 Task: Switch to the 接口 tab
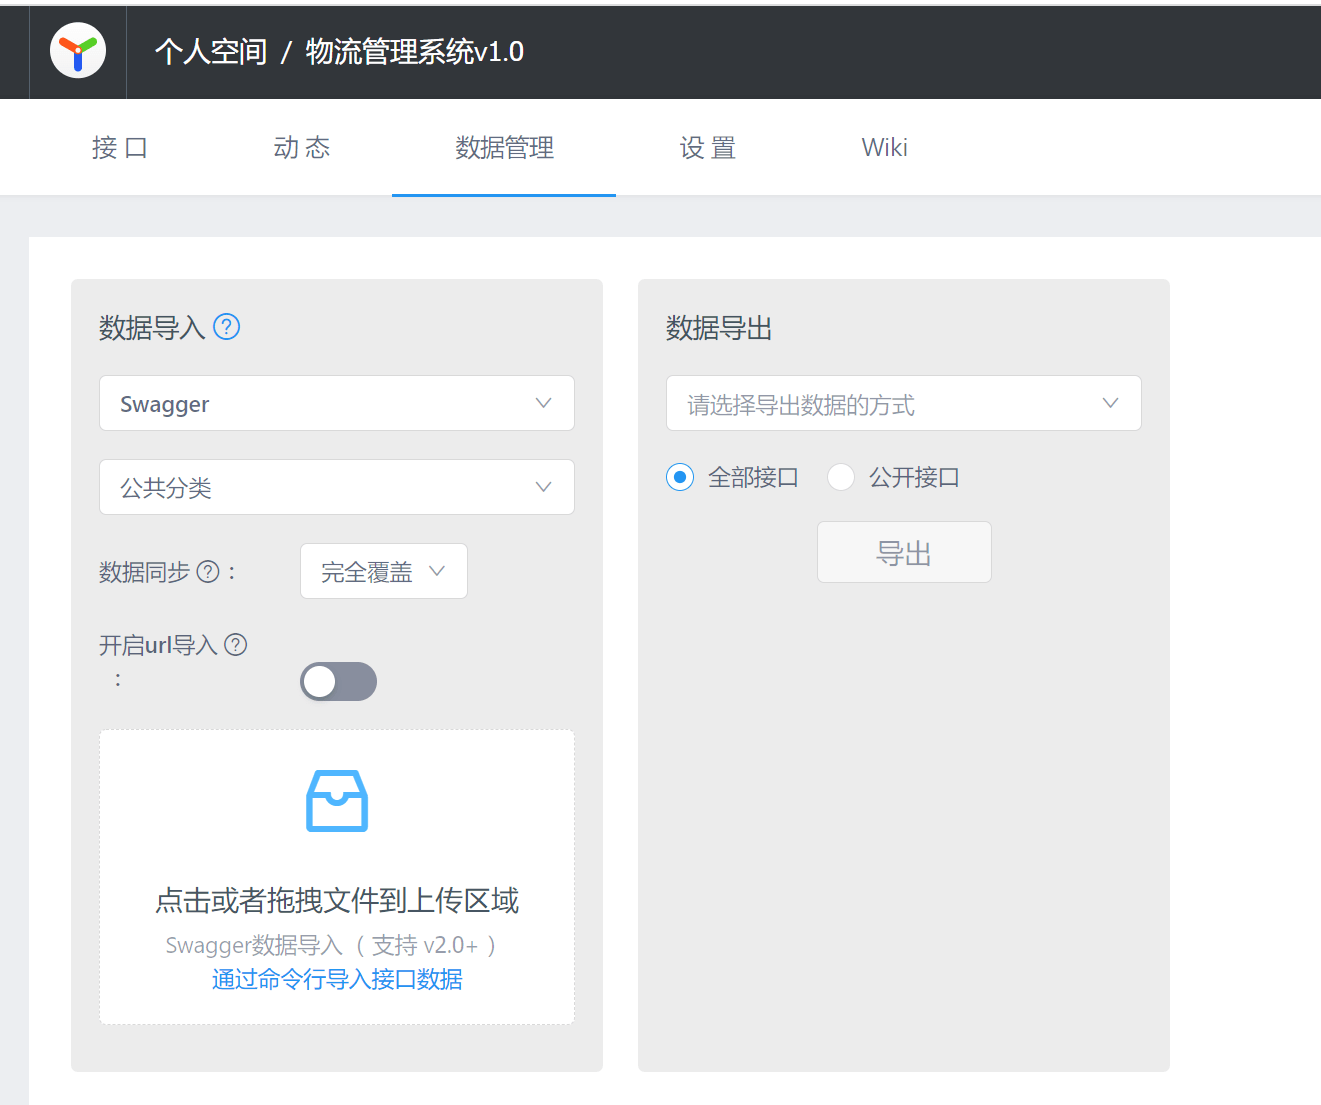click(120, 147)
